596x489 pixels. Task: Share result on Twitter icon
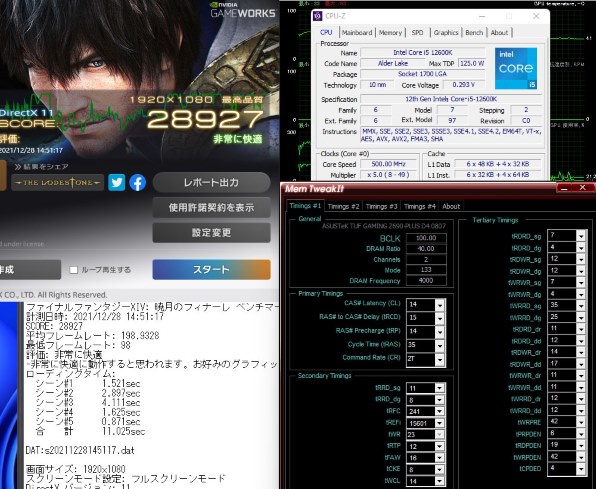tap(116, 183)
